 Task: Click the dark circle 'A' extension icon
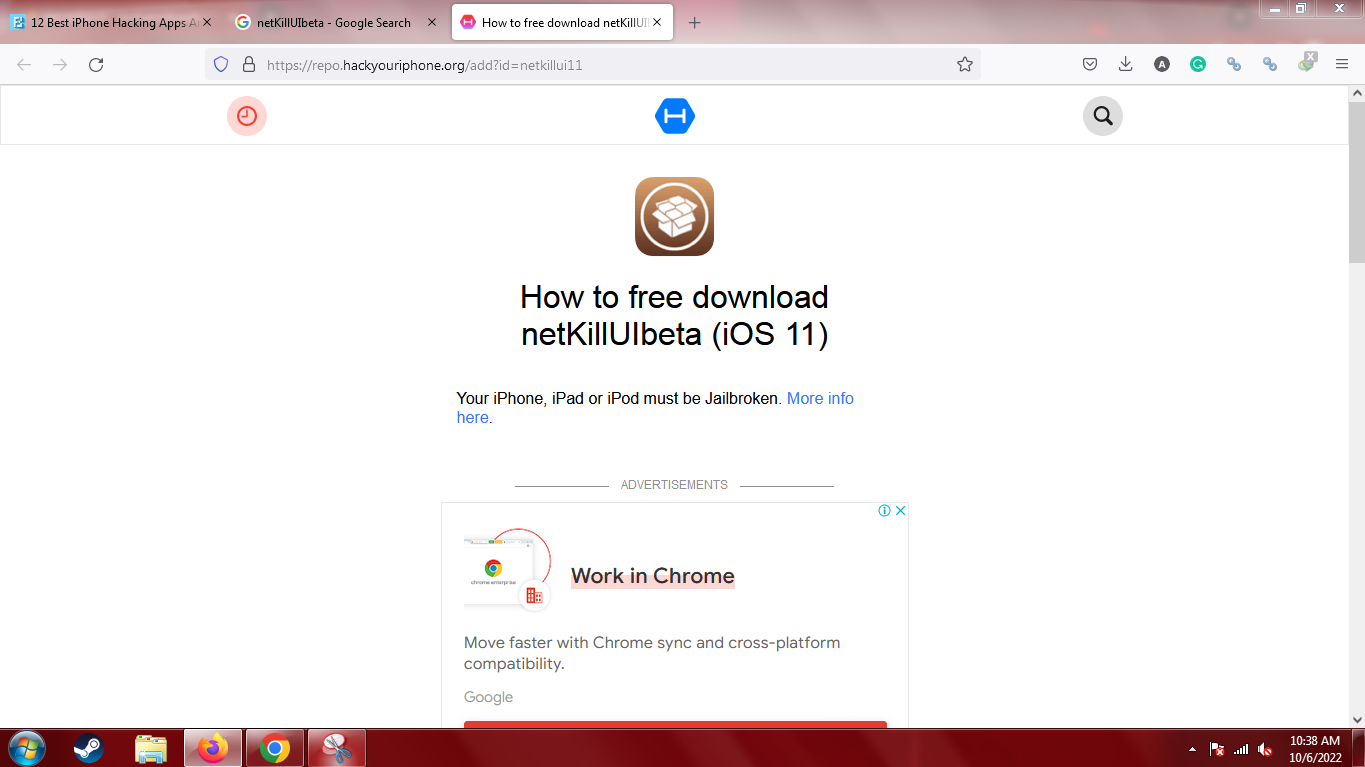pyautogui.click(x=1161, y=64)
